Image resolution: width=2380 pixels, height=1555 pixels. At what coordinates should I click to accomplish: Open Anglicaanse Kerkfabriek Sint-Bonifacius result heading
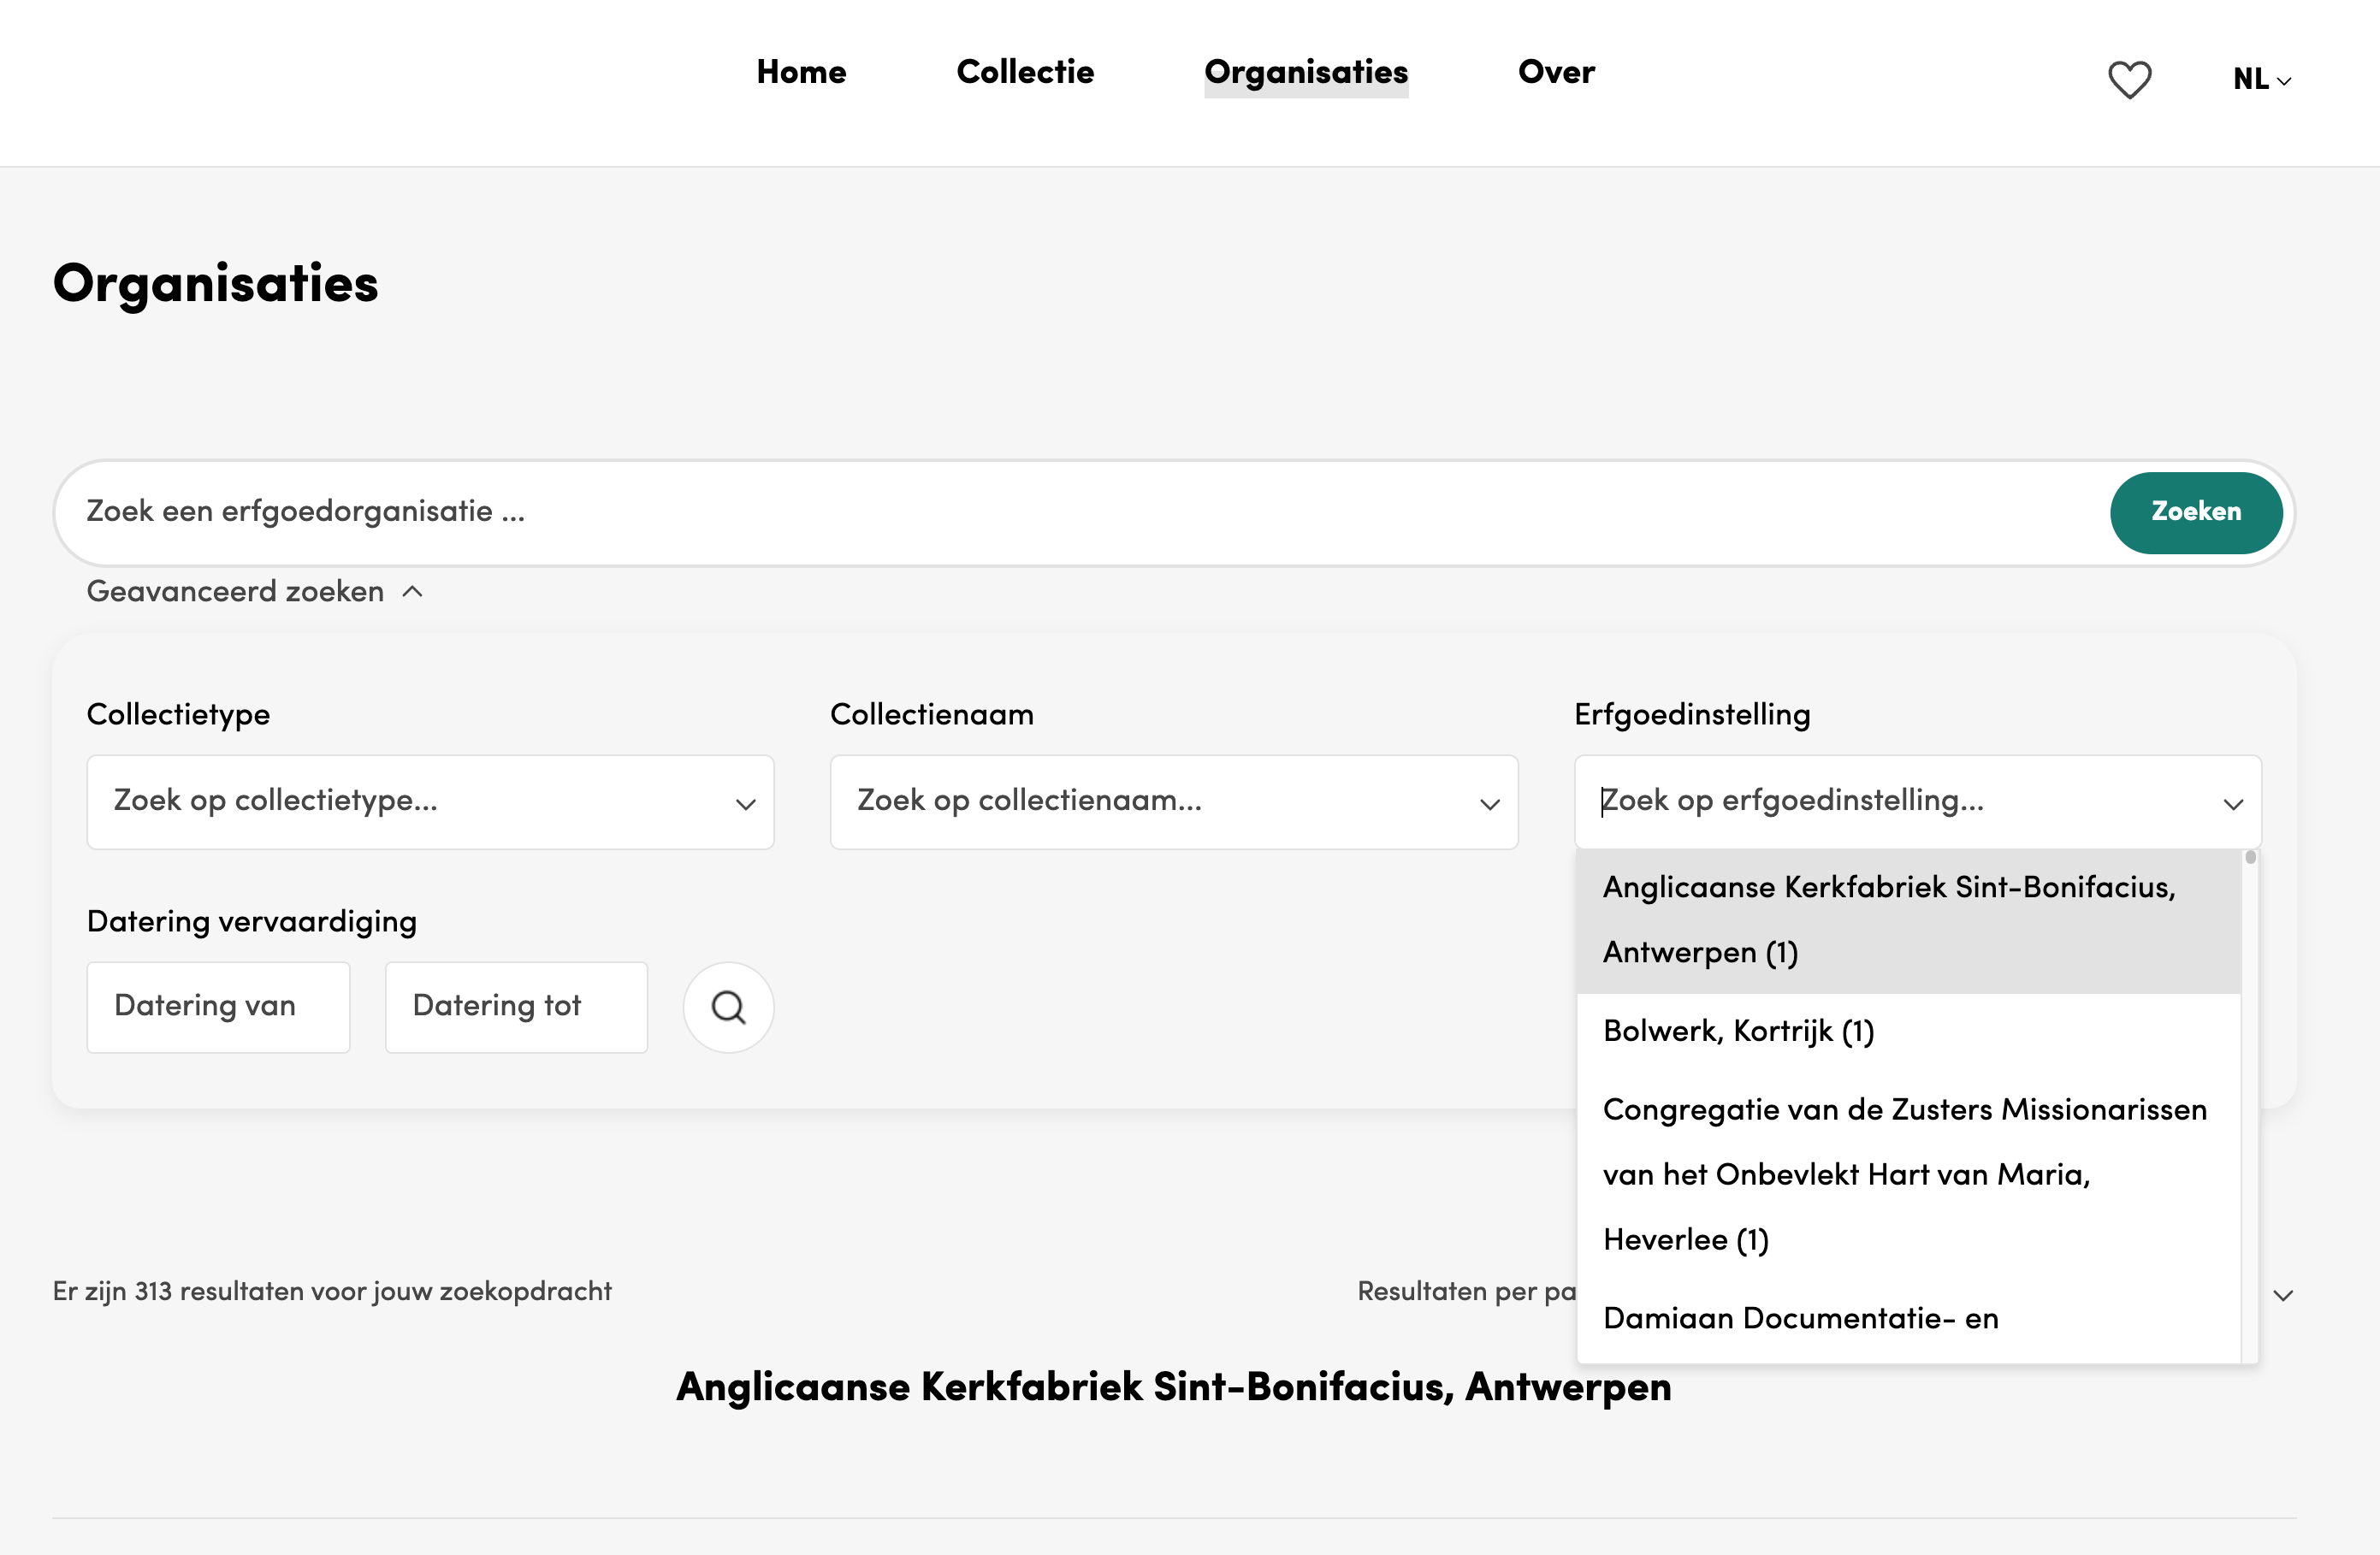point(1174,1387)
